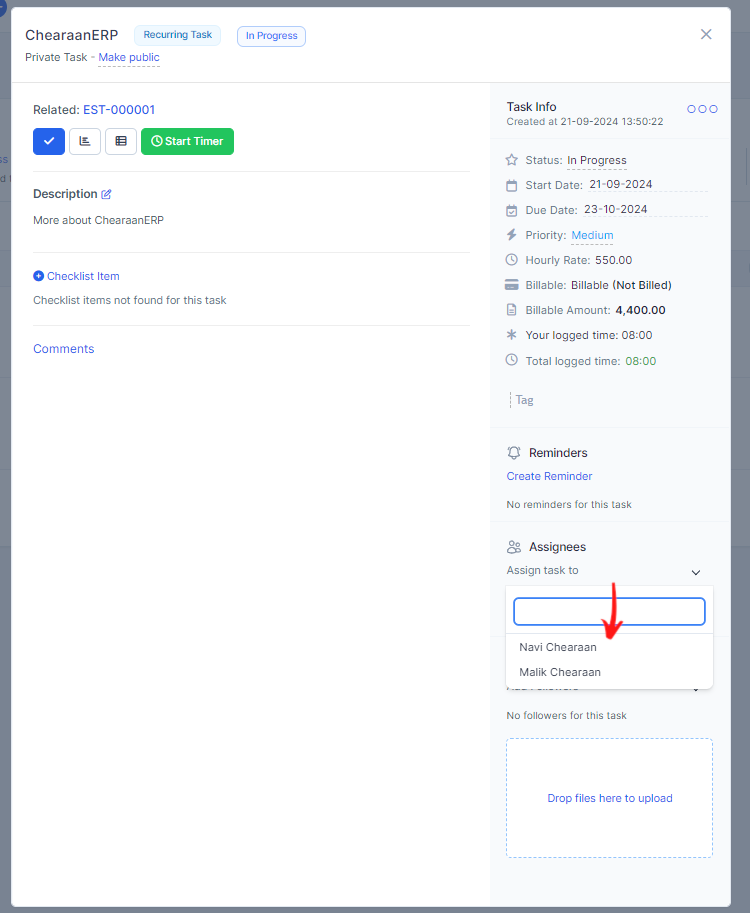Make the private task public
The width and height of the screenshot is (750, 913).
click(x=129, y=57)
